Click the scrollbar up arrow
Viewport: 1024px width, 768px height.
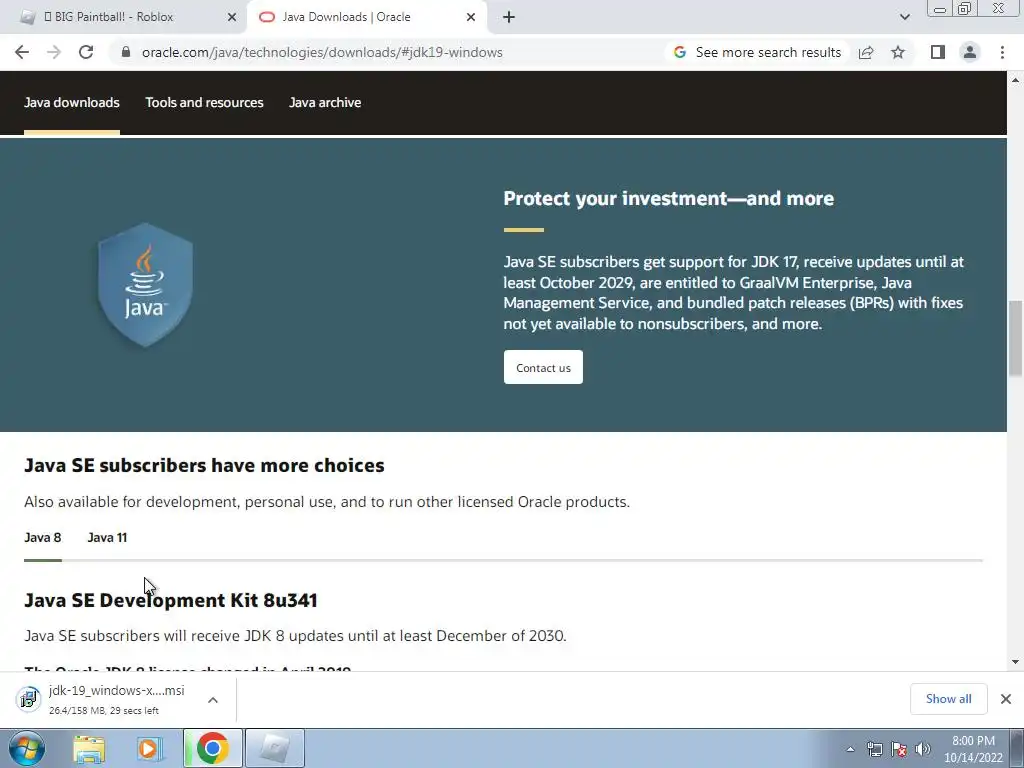click(x=1015, y=80)
